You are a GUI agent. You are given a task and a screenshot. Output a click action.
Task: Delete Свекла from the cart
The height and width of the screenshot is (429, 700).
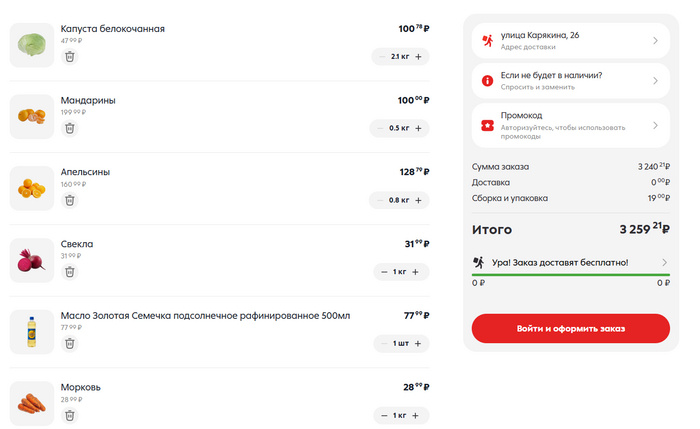click(69, 272)
